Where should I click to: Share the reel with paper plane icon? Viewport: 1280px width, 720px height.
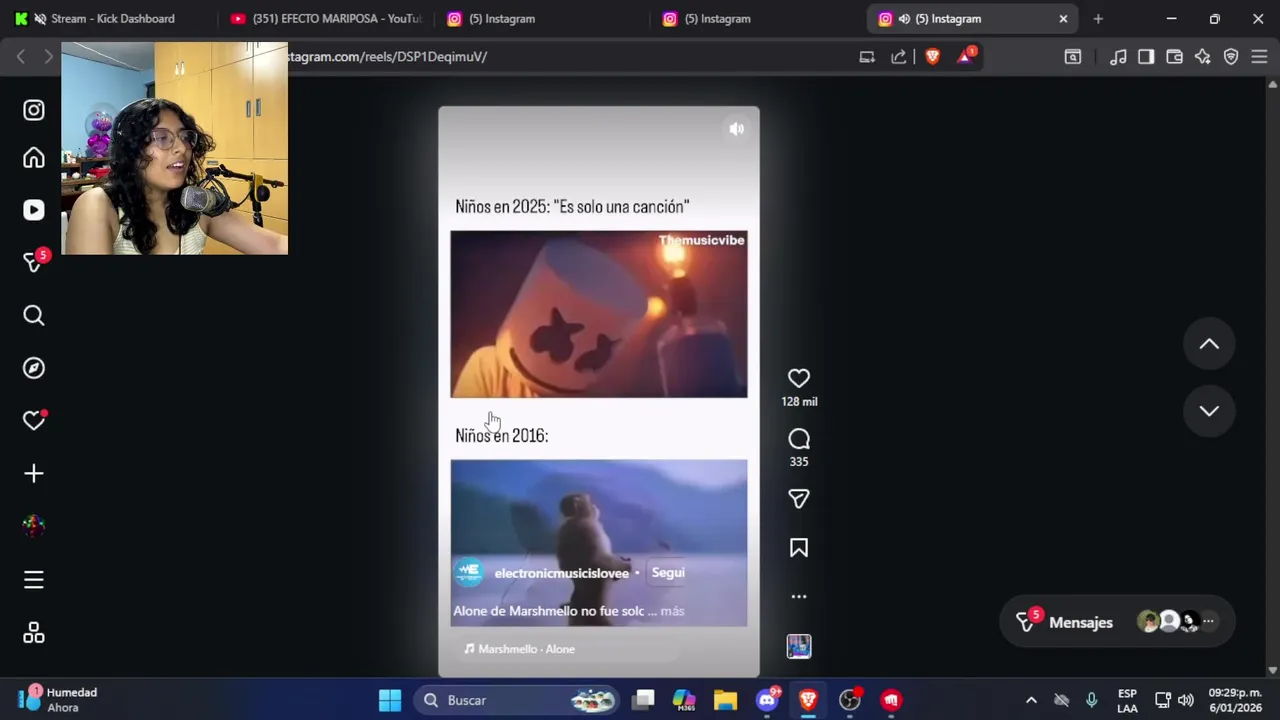tap(798, 499)
